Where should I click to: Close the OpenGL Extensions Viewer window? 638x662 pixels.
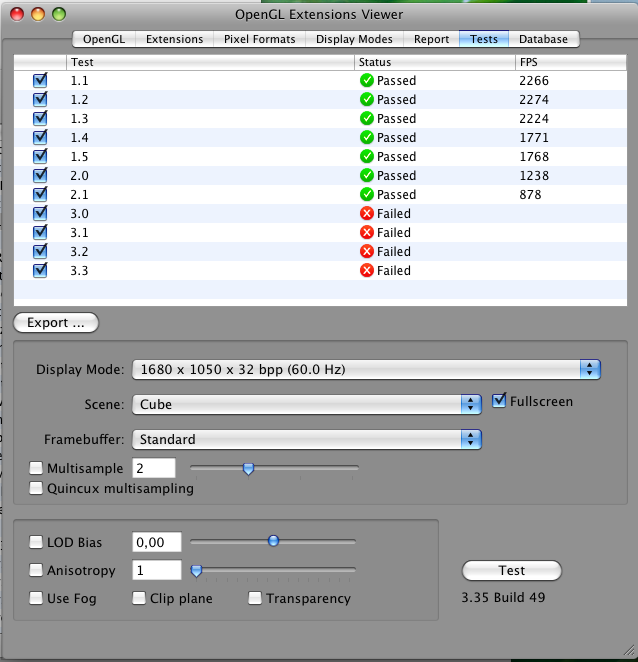pyautogui.click(x=17, y=14)
